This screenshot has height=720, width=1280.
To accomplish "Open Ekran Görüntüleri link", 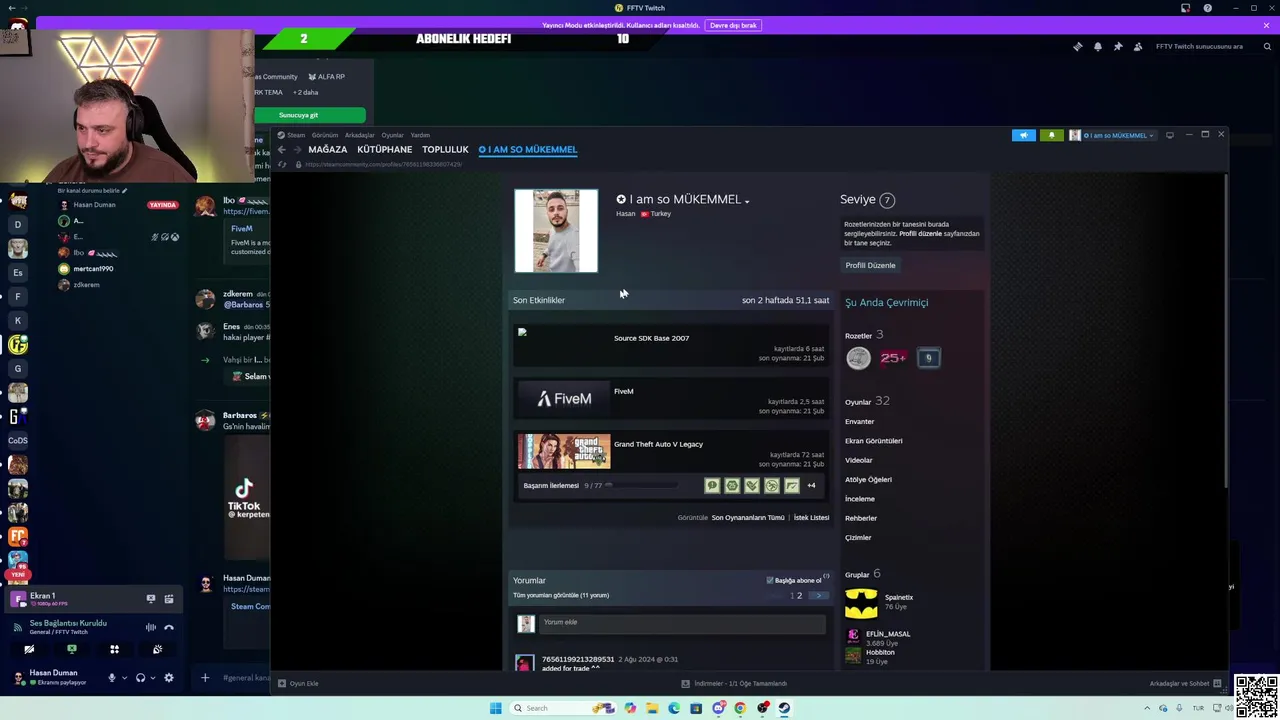I will tap(874, 441).
